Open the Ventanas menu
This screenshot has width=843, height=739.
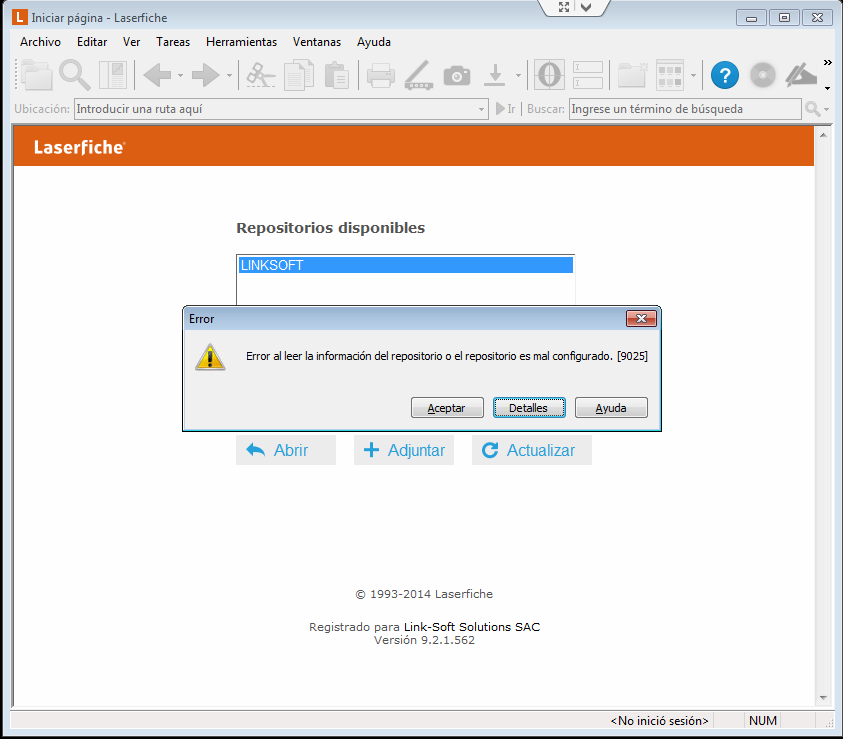point(317,42)
